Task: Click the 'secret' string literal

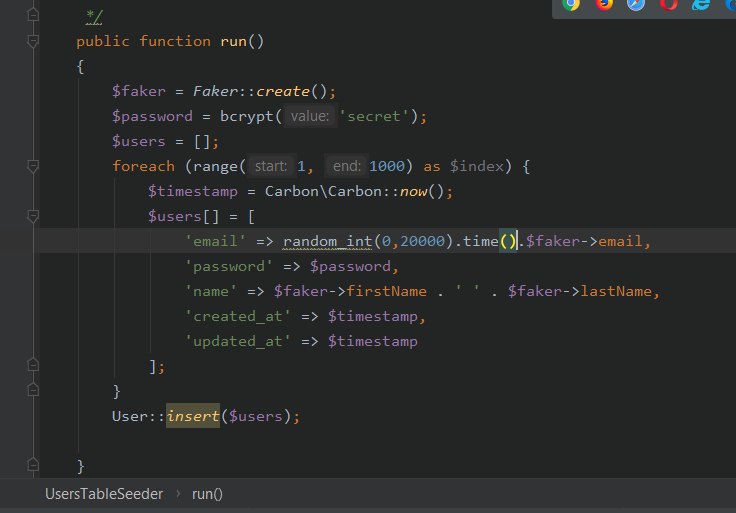Action: (374, 116)
